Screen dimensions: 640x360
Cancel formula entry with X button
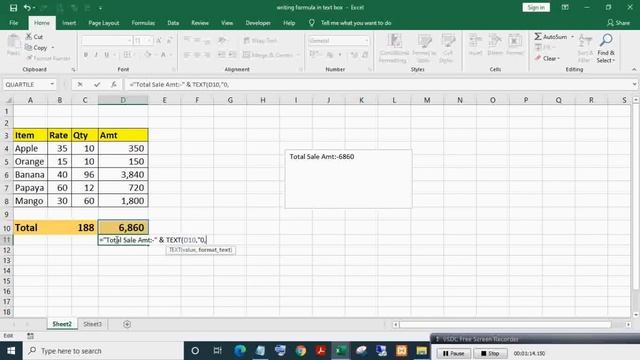(x=80, y=84)
